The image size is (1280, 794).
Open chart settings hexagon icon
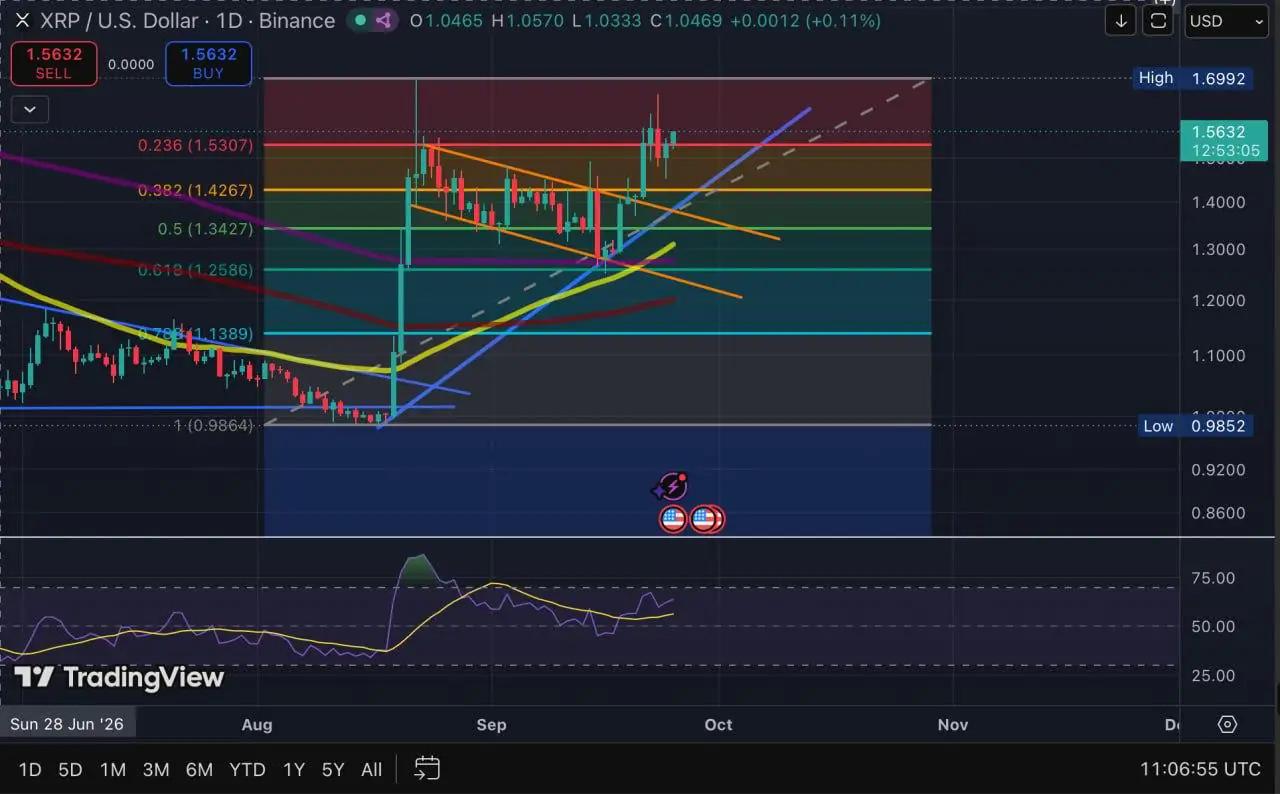point(1228,724)
